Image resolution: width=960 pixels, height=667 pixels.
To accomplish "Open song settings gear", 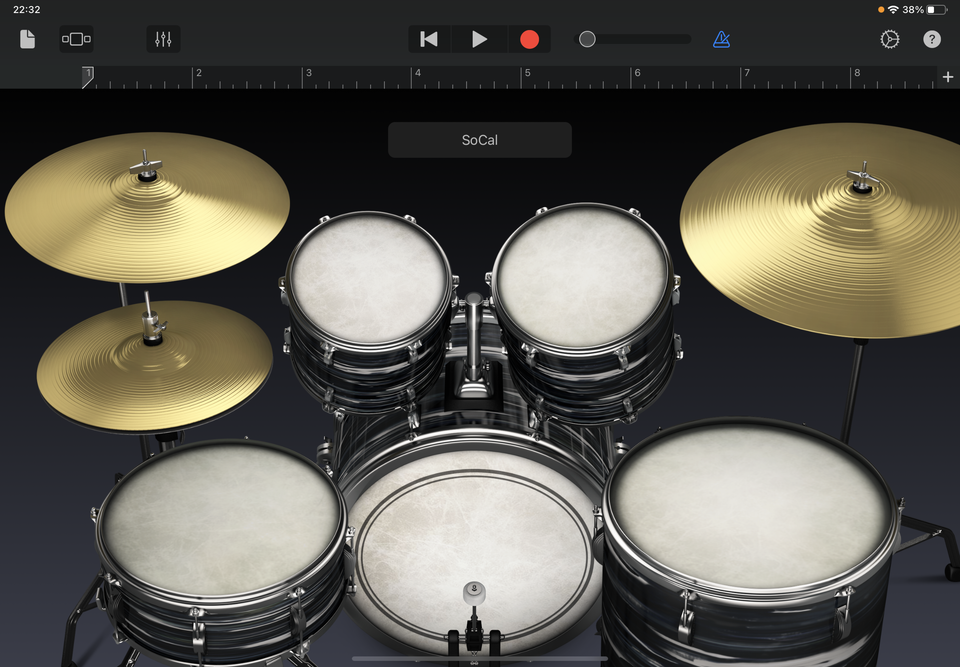I will pyautogui.click(x=889, y=39).
